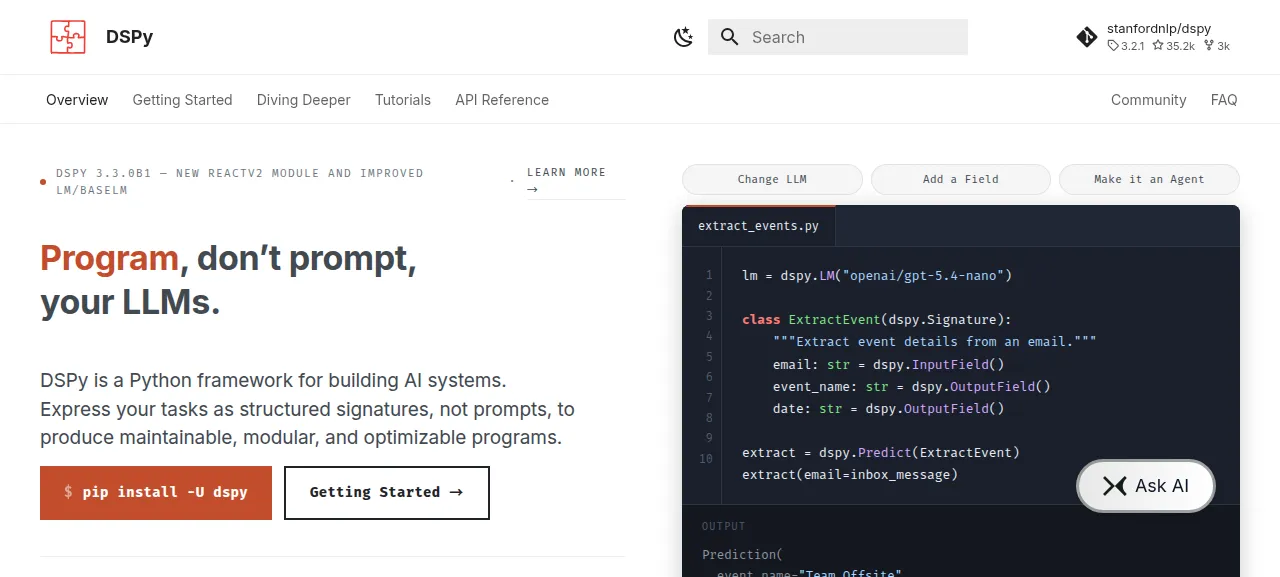The width and height of the screenshot is (1280, 577).
Task: Go to the API Reference tab
Action: point(502,100)
